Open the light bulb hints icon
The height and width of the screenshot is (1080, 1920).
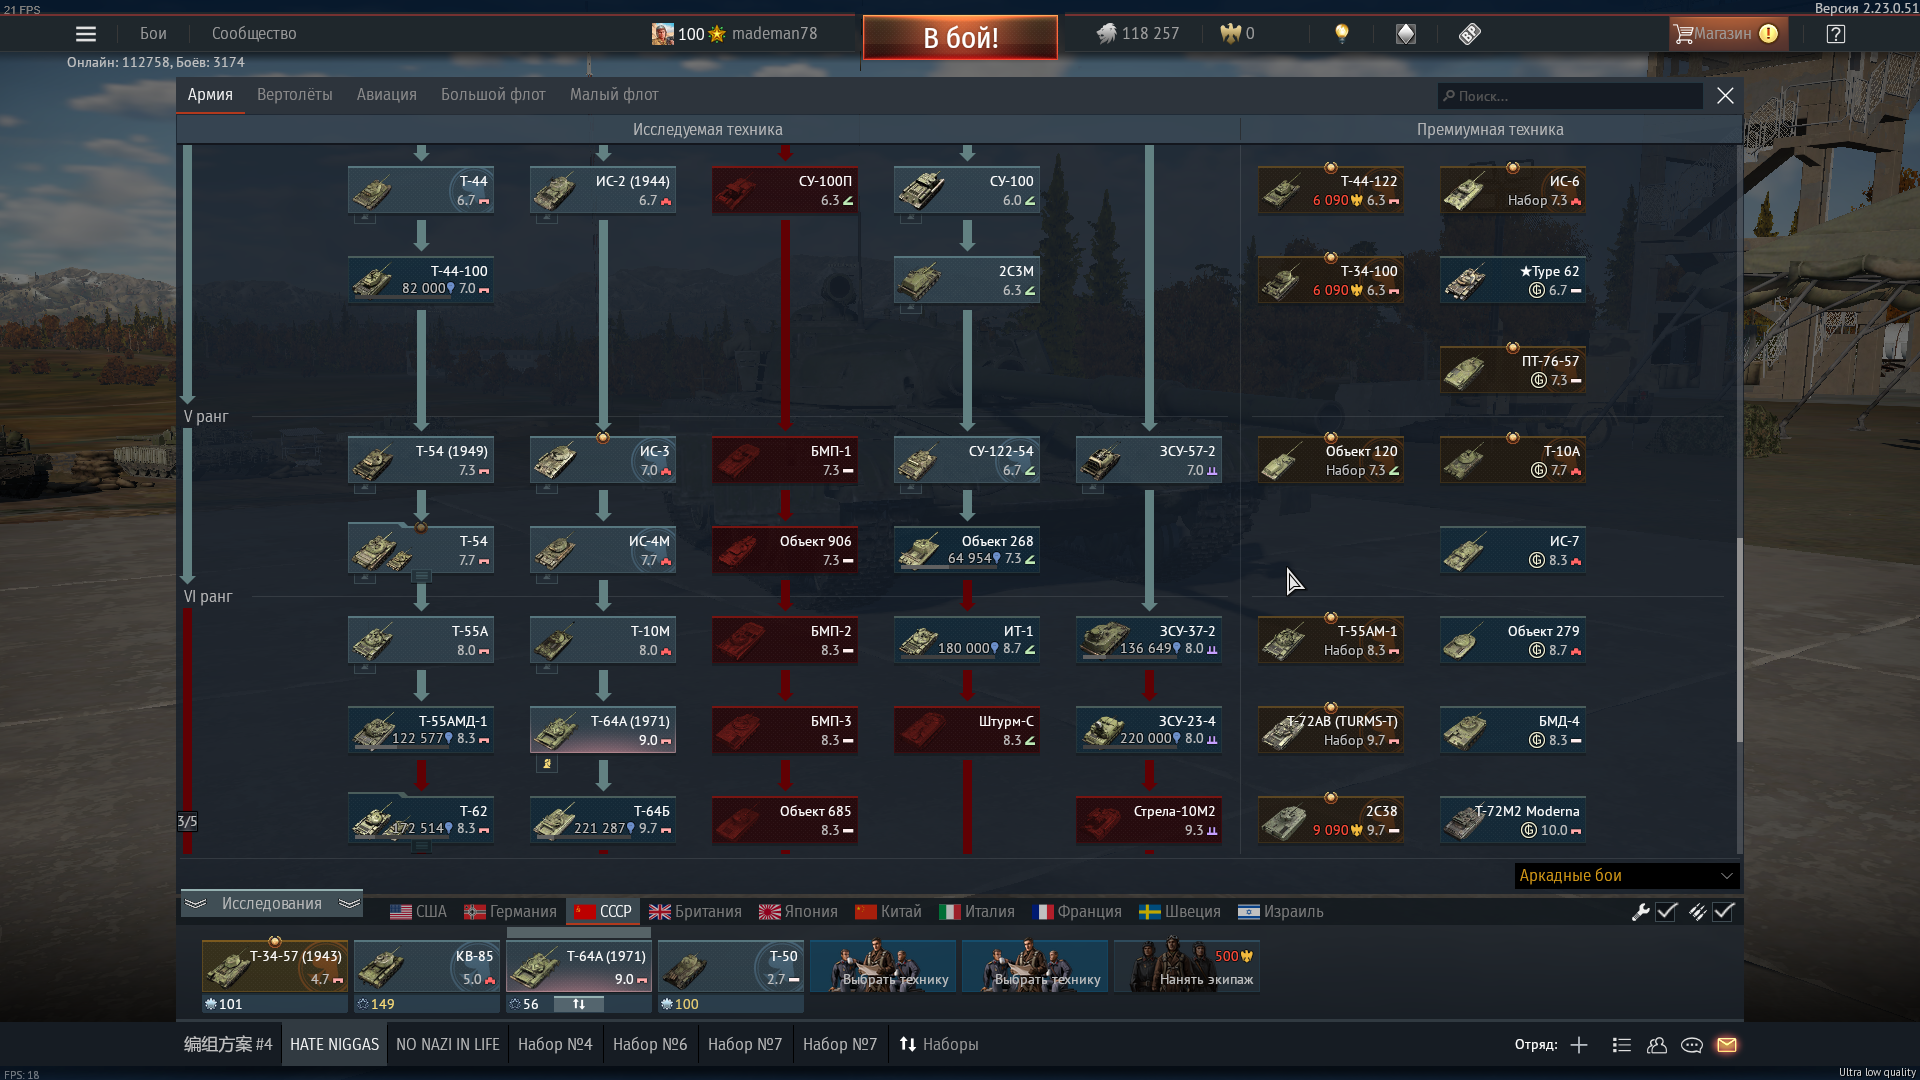[1342, 34]
